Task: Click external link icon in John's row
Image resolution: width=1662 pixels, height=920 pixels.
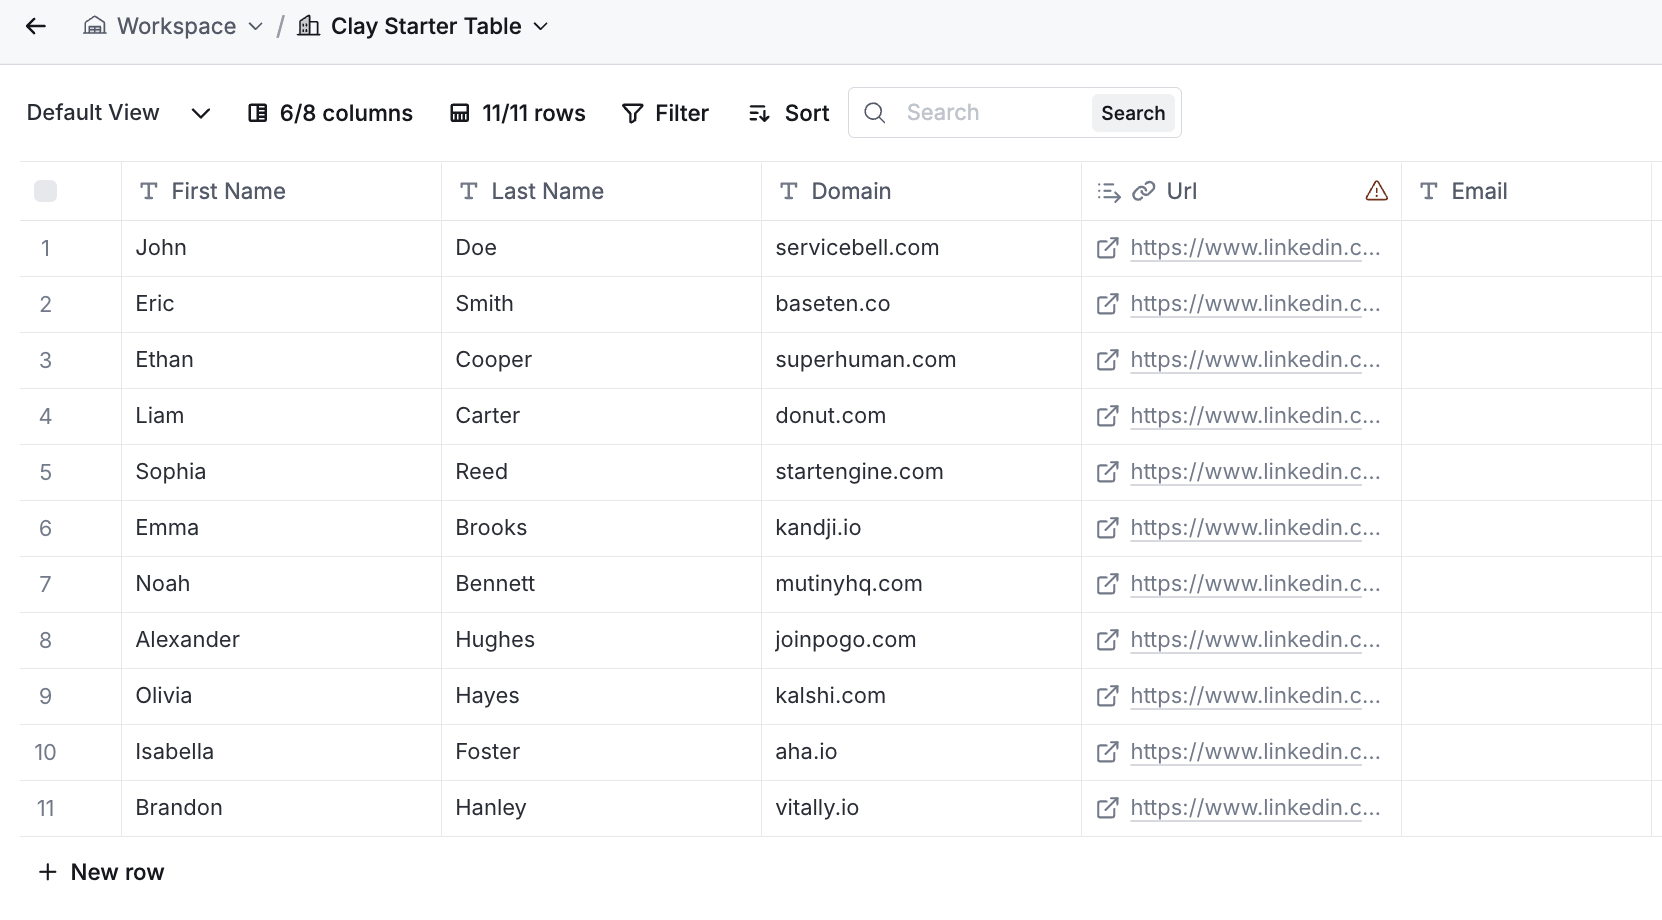Action: 1107,248
